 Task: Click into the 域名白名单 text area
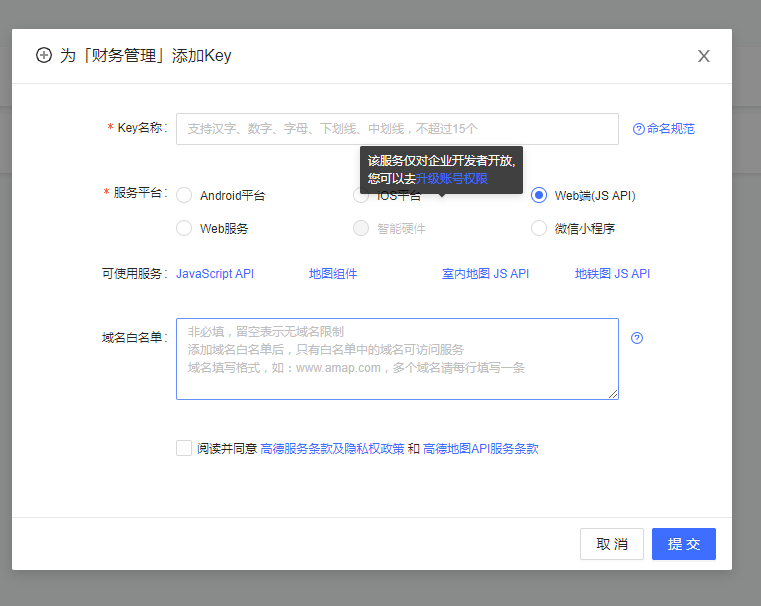coord(397,359)
